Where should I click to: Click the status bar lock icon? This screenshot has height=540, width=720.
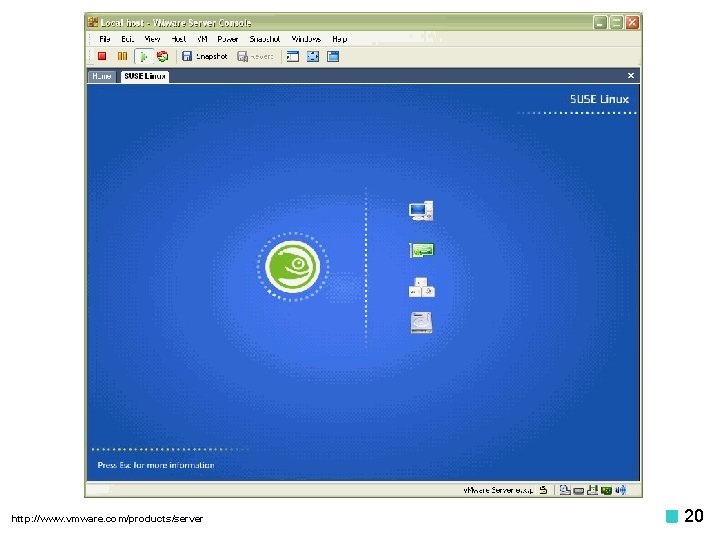coord(543,490)
